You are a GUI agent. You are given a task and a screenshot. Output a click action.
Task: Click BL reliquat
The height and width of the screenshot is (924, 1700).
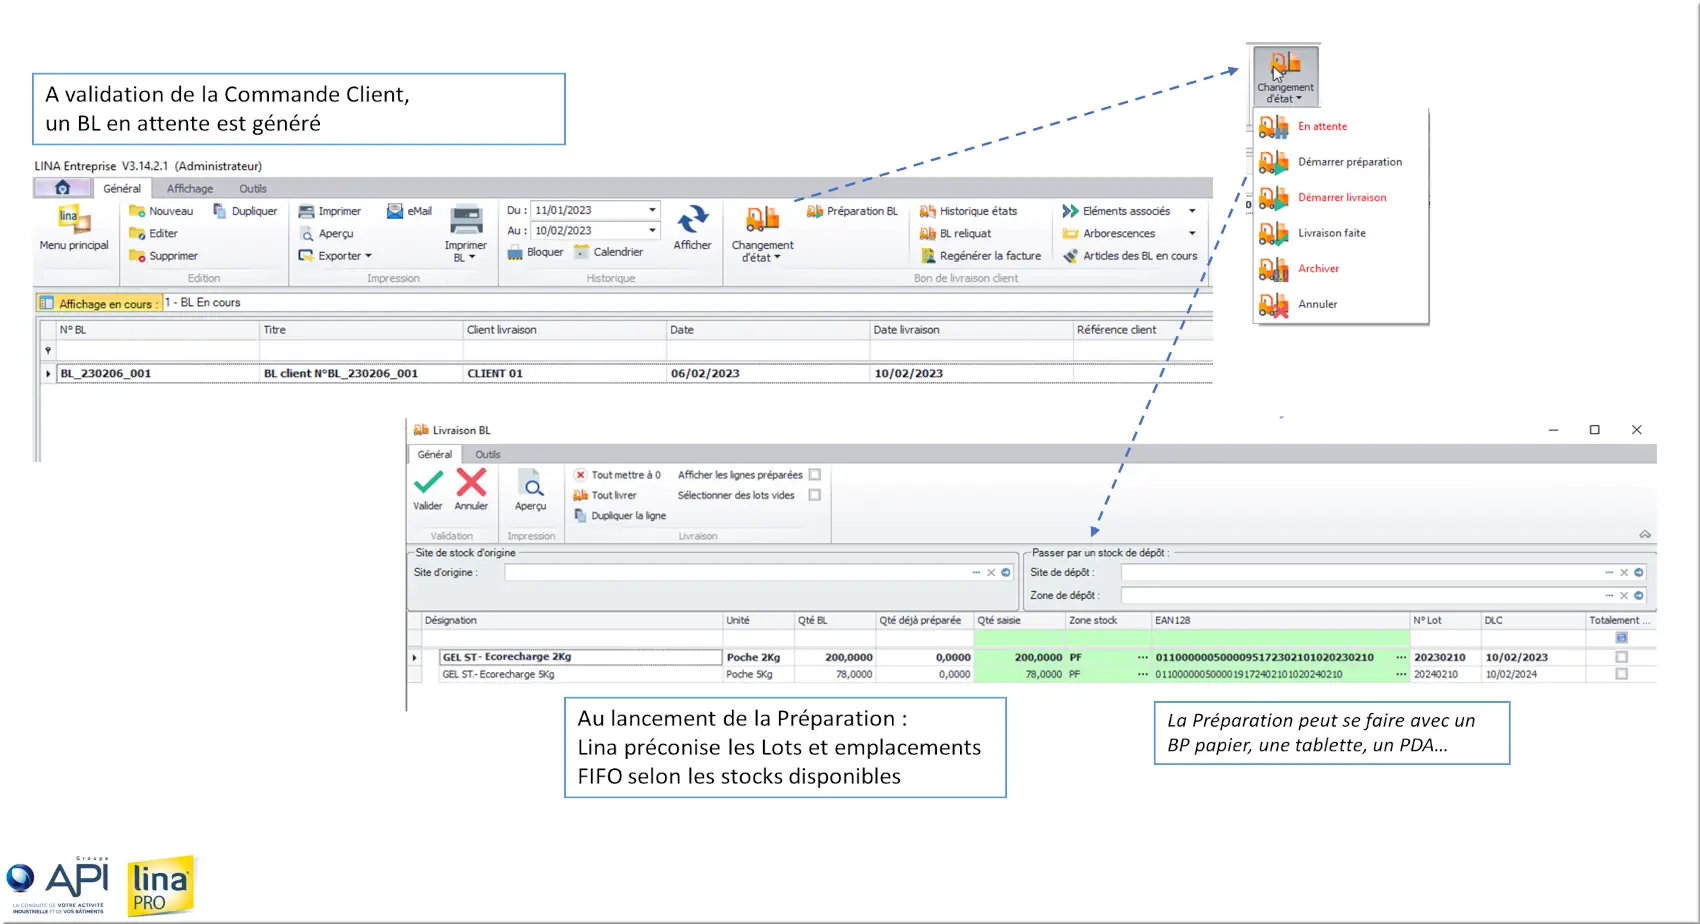[x=955, y=233]
